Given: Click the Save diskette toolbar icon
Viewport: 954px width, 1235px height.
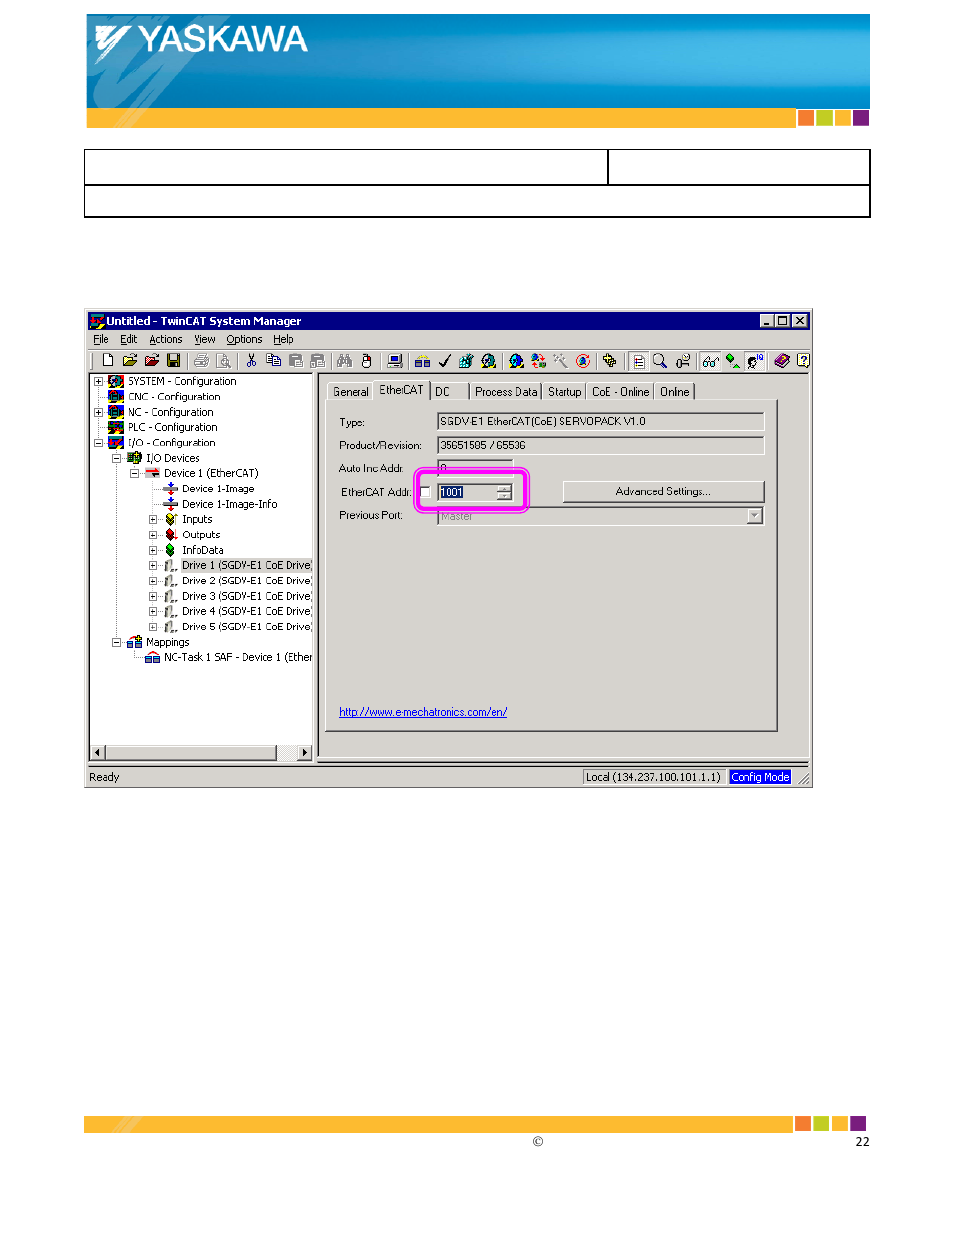Looking at the screenshot, I should (x=173, y=361).
